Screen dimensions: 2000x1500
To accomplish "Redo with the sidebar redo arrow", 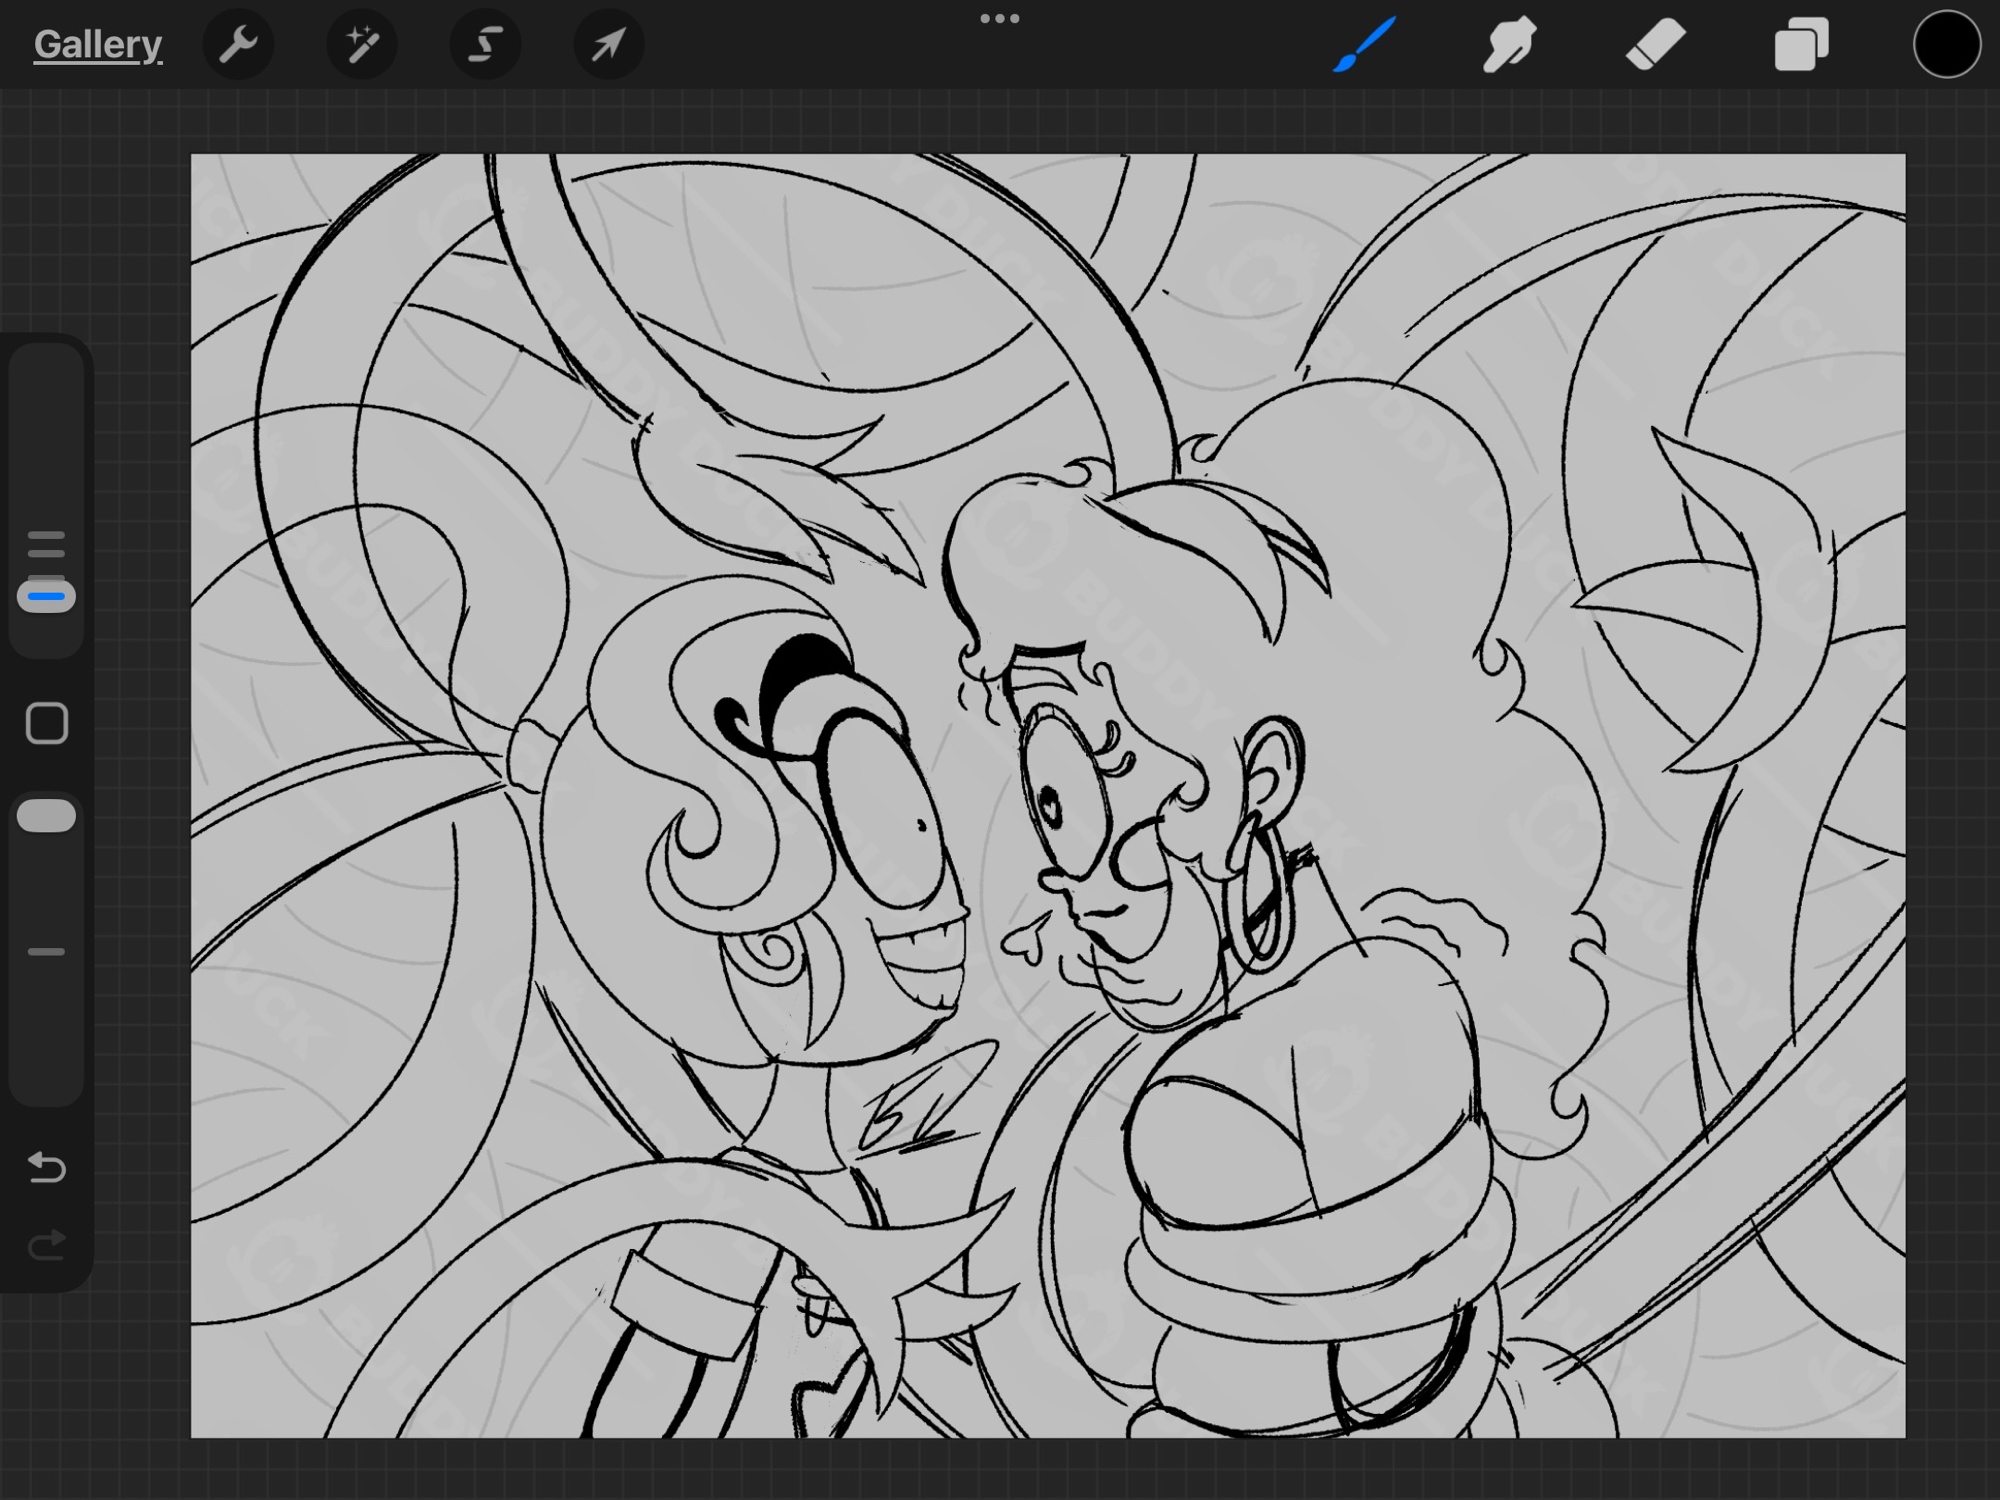I will (x=47, y=1245).
